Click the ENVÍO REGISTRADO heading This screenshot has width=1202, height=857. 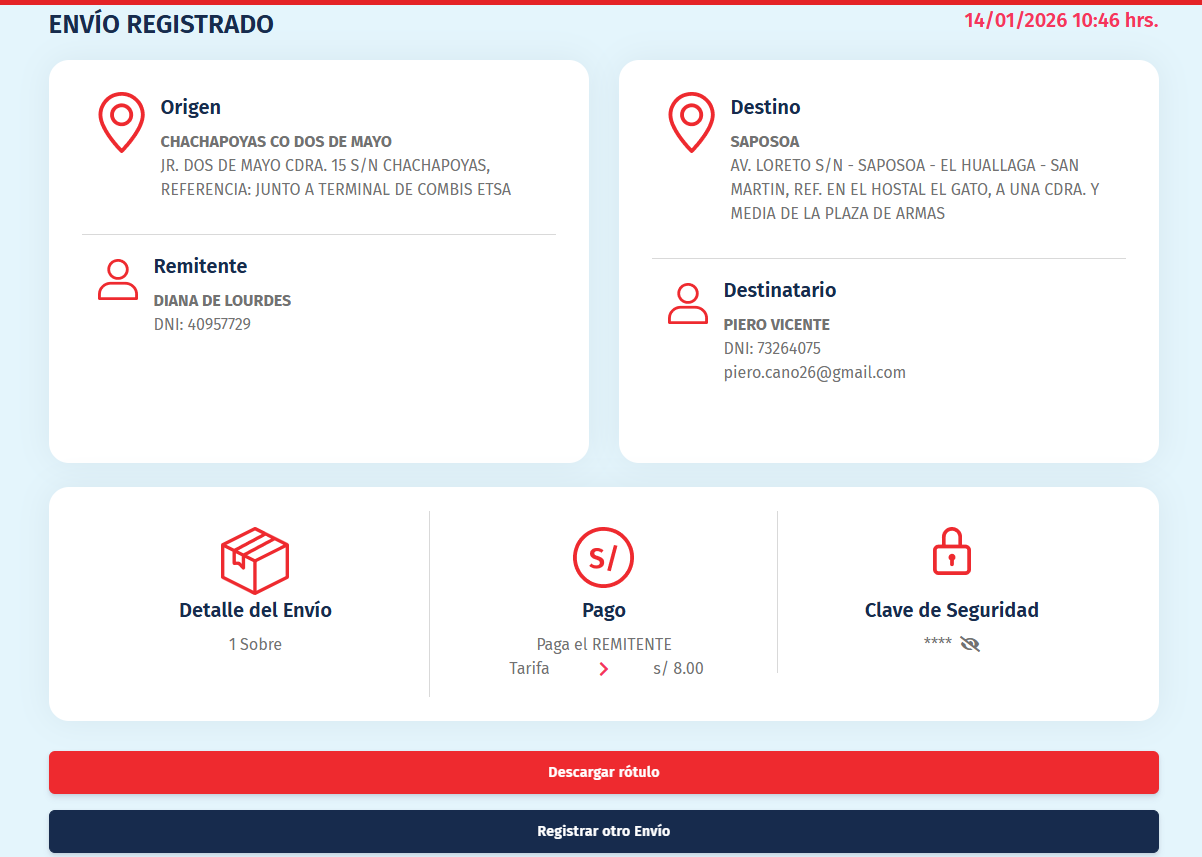(x=161, y=25)
